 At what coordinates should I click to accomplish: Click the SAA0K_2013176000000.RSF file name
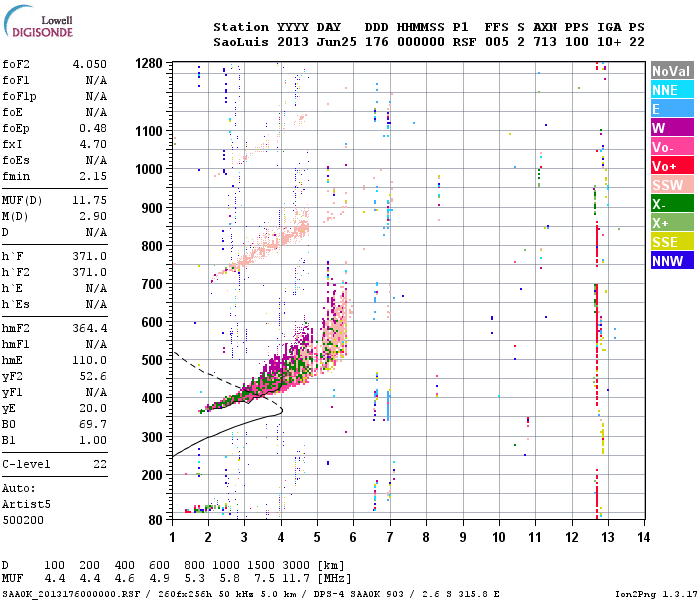[x=71, y=594]
